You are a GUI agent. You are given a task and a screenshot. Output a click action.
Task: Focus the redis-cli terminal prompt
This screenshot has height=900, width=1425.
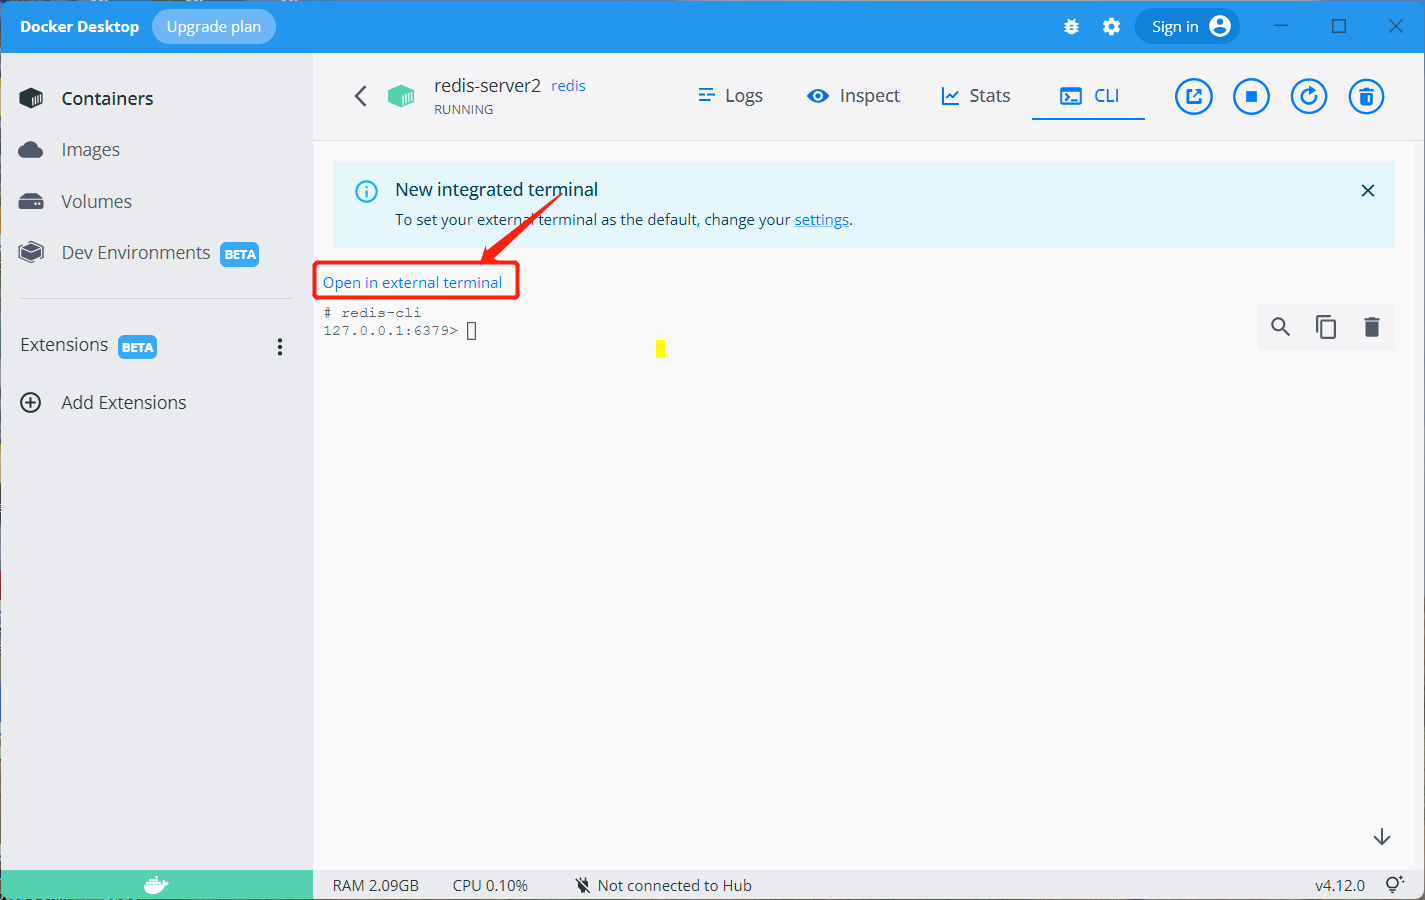click(471, 331)
